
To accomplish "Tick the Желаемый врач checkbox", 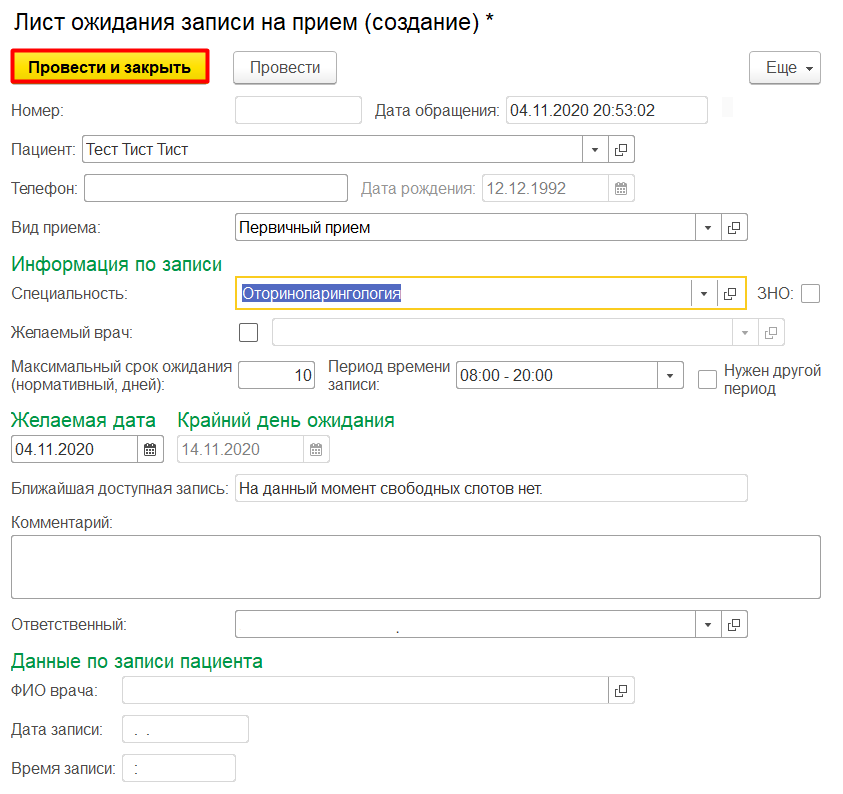I will 249,332.
